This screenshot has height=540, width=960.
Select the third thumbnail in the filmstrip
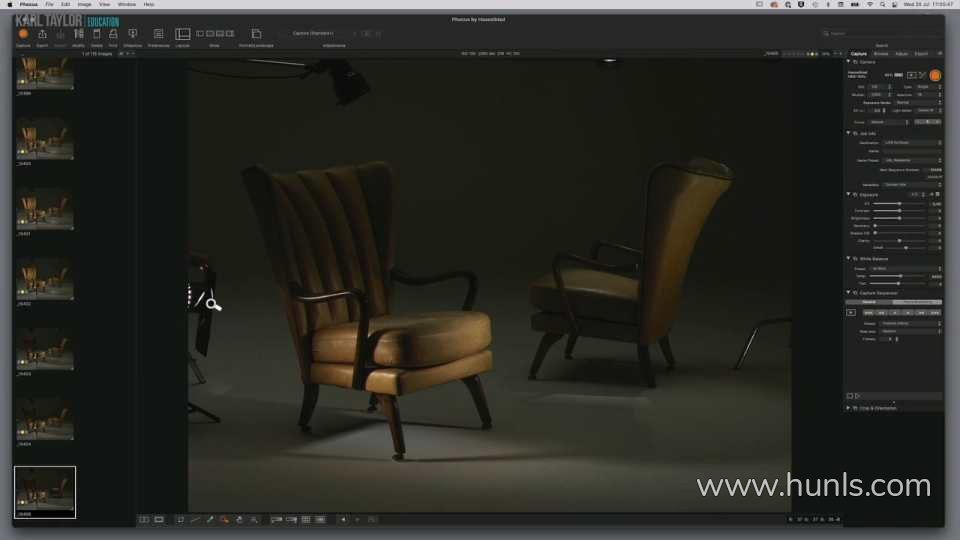45,209
